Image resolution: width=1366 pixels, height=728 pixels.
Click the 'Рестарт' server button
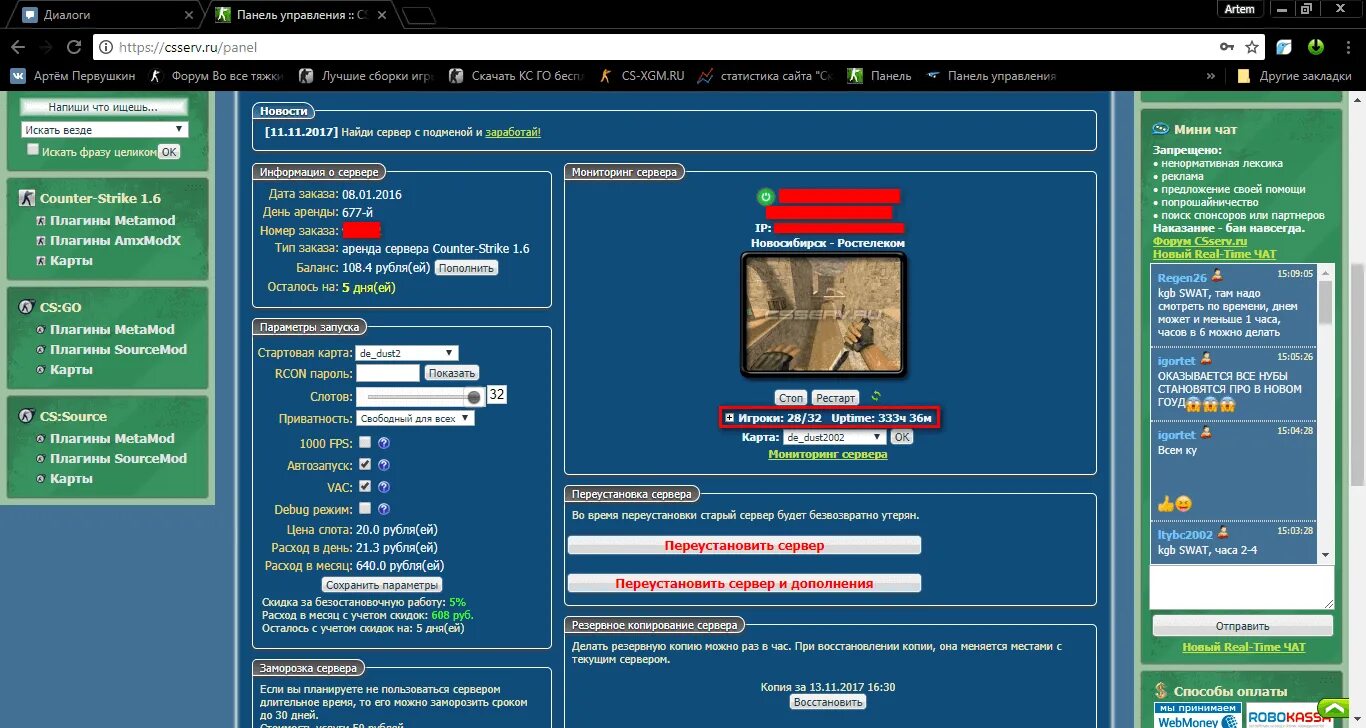(835, 398)
